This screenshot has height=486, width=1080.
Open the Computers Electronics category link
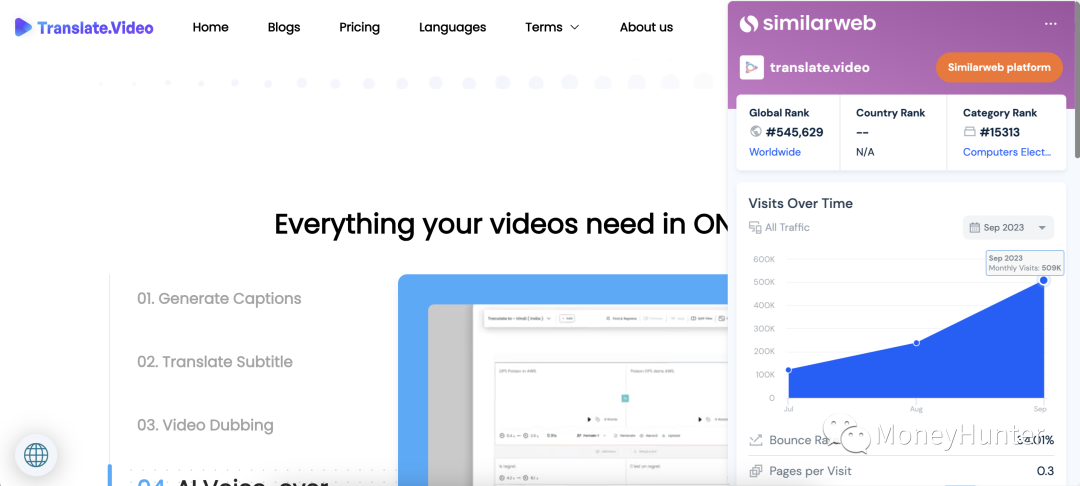[1006, 152]
